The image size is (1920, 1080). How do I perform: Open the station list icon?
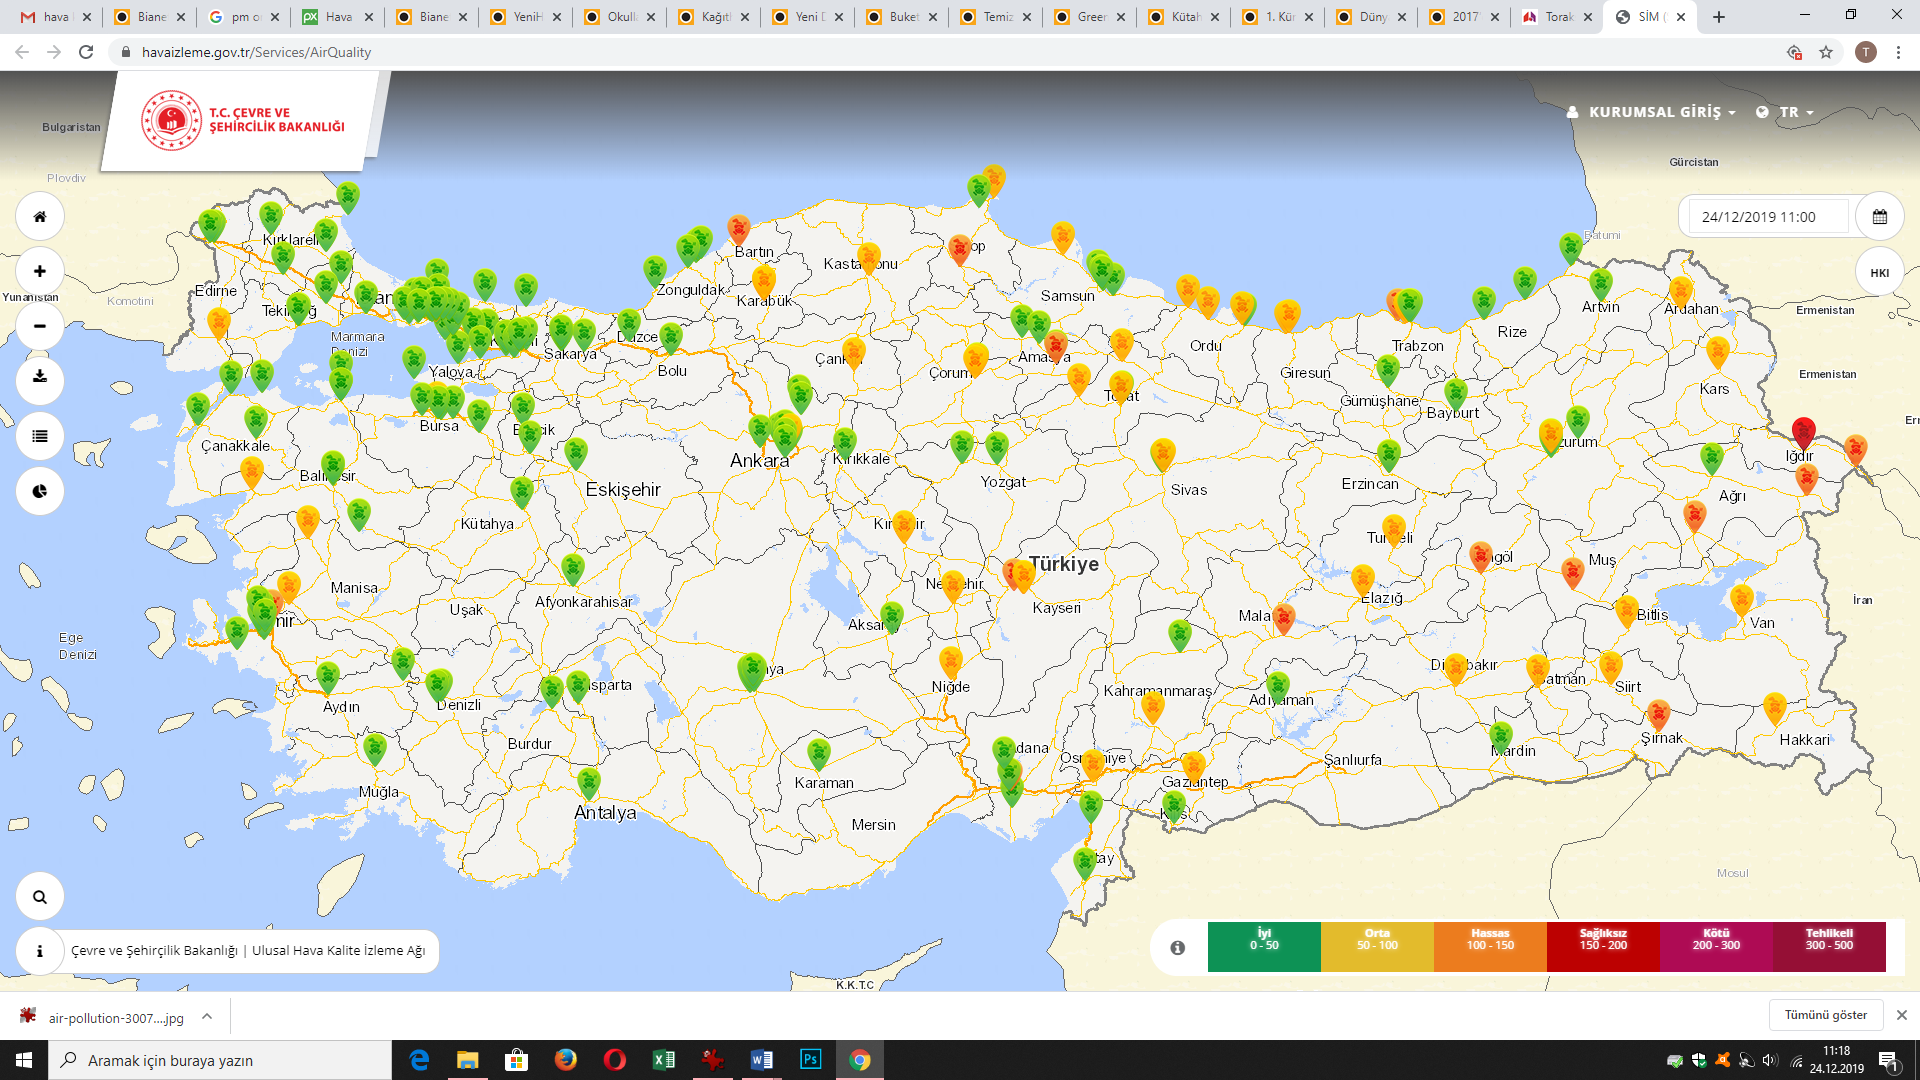pyautogui.click(x=40, y=436)
